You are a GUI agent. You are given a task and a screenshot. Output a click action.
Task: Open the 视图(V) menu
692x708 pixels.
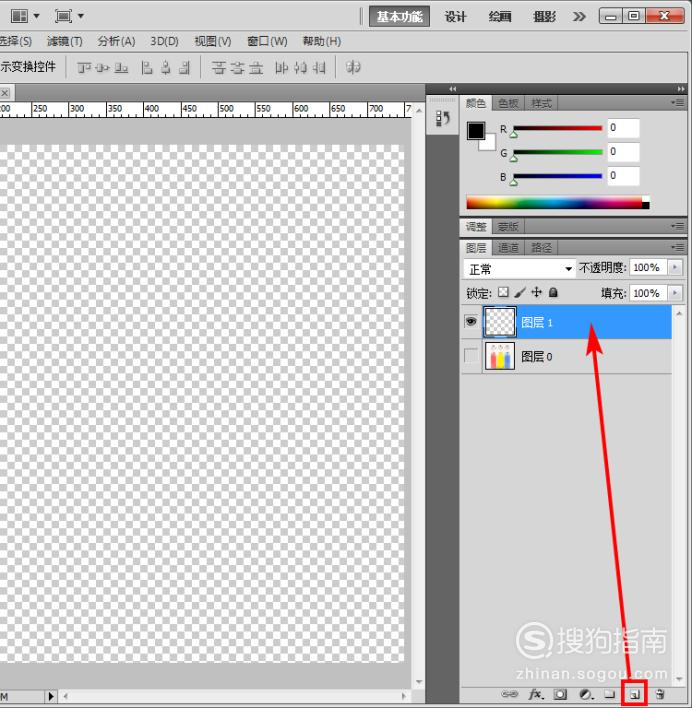tap(213, 42)
